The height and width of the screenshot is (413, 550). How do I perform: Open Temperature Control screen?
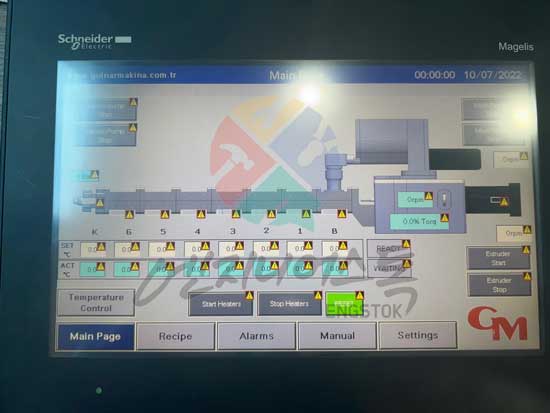[96, 303]
